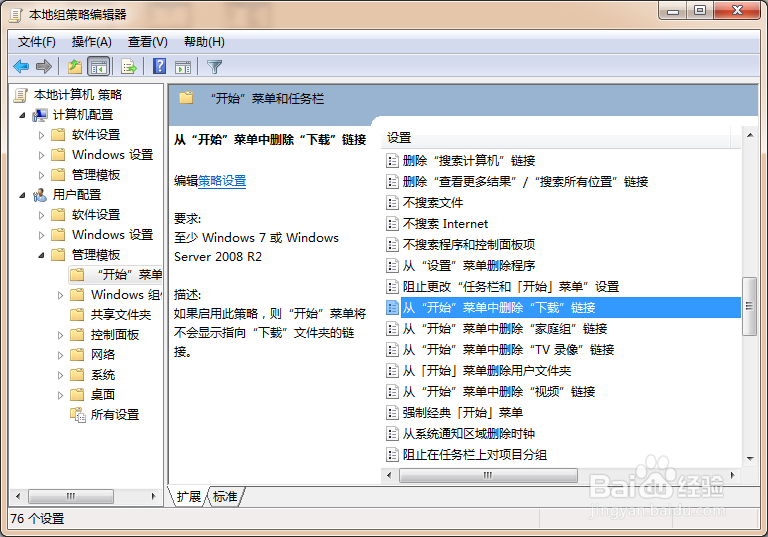Select 从「开始」菜单删除用户文件夹 policy
The image size is (768, 537).
(x=487, y=371)
